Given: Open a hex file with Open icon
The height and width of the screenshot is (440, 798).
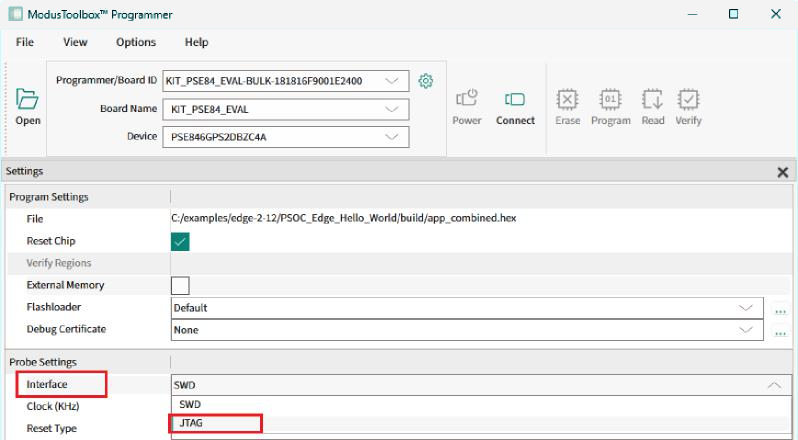Looking at the screenshot, I should click(x=27, y=107).
